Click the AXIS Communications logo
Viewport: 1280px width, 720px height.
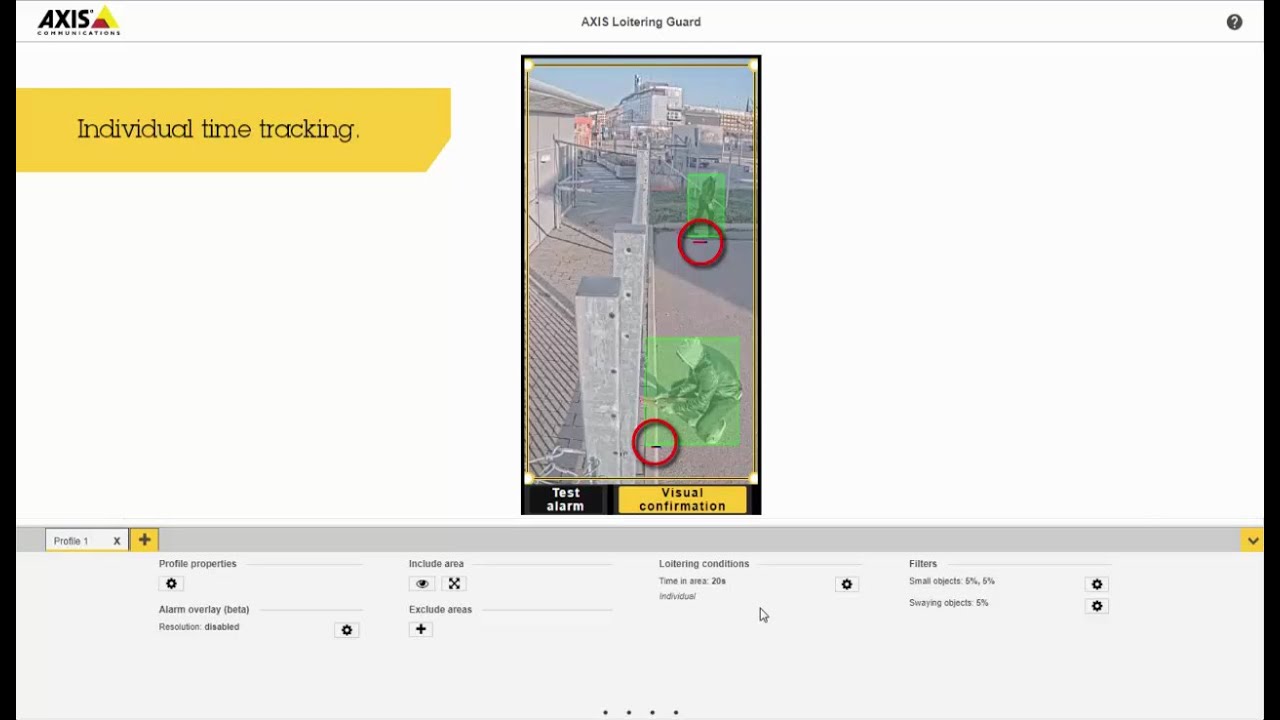[x=79, y=21]
